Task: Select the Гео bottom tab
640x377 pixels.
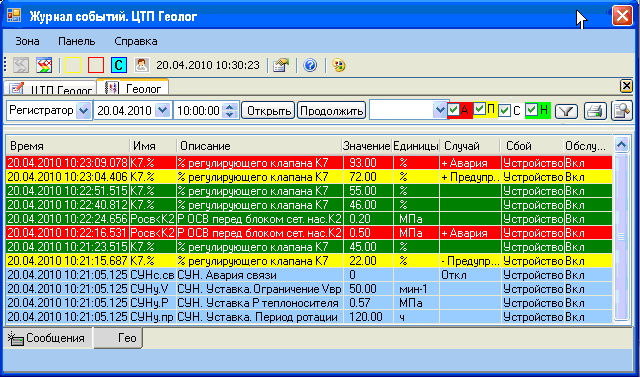Action: click(118, 338)
